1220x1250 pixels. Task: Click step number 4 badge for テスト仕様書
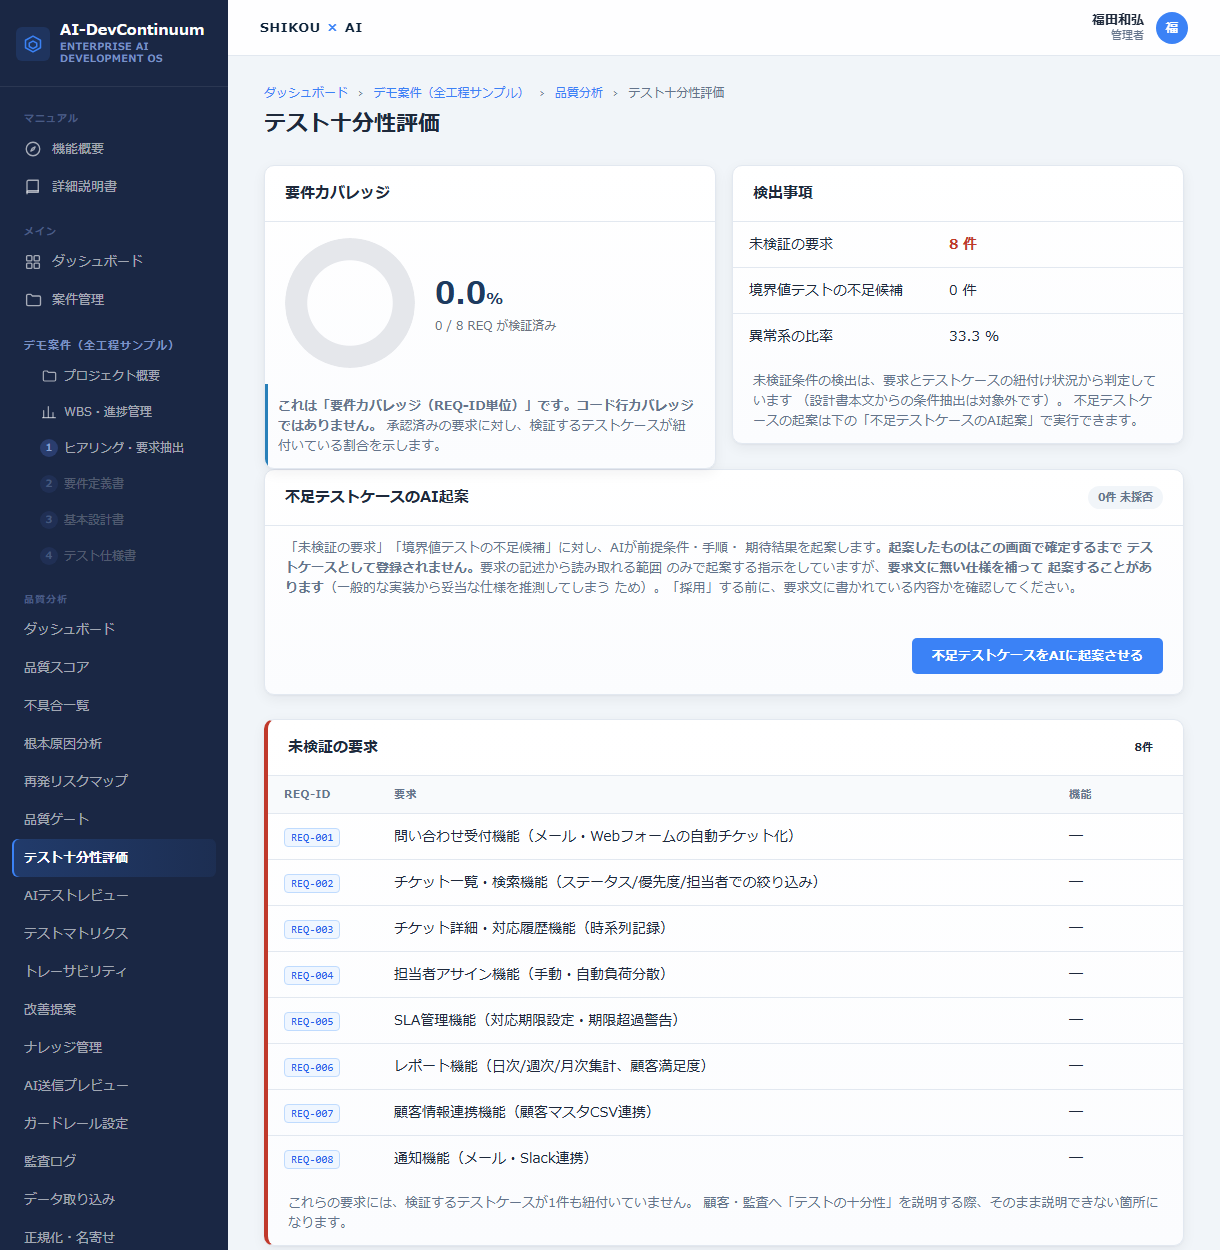click(48, 556)
